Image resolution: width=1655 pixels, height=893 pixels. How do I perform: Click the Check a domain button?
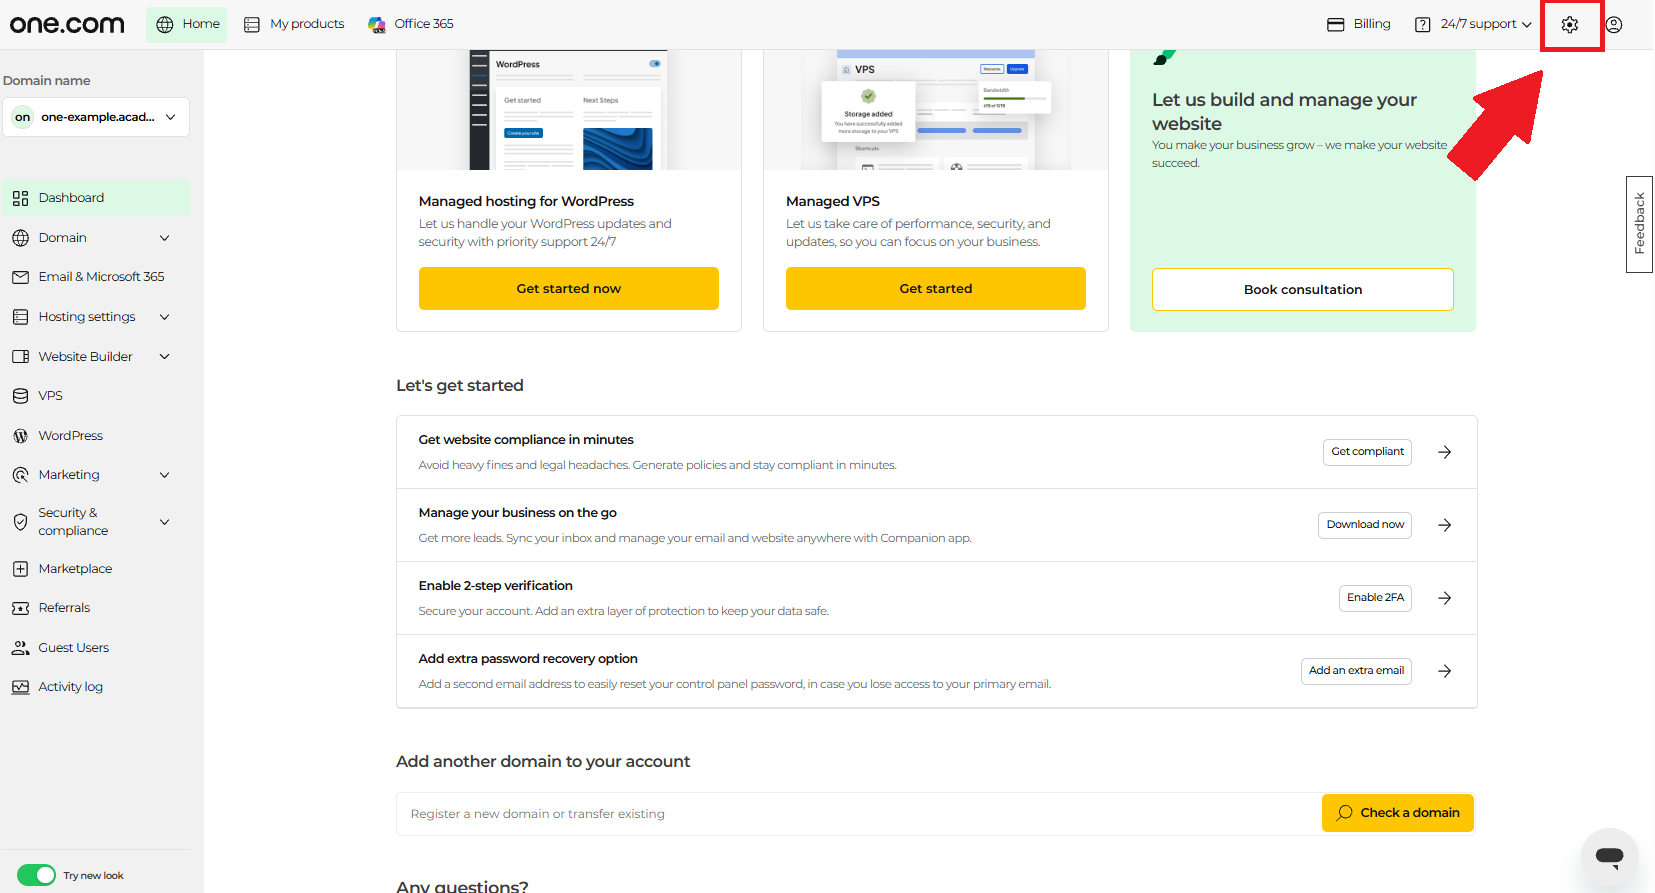point(1398,813)
